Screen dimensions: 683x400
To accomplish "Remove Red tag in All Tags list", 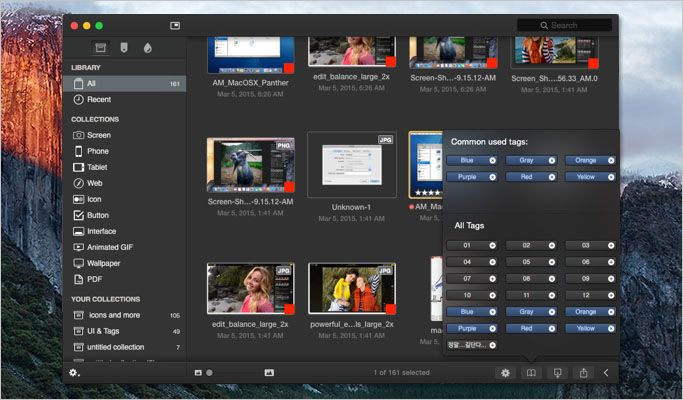I will pyautogui.click(x=552, y=329).
